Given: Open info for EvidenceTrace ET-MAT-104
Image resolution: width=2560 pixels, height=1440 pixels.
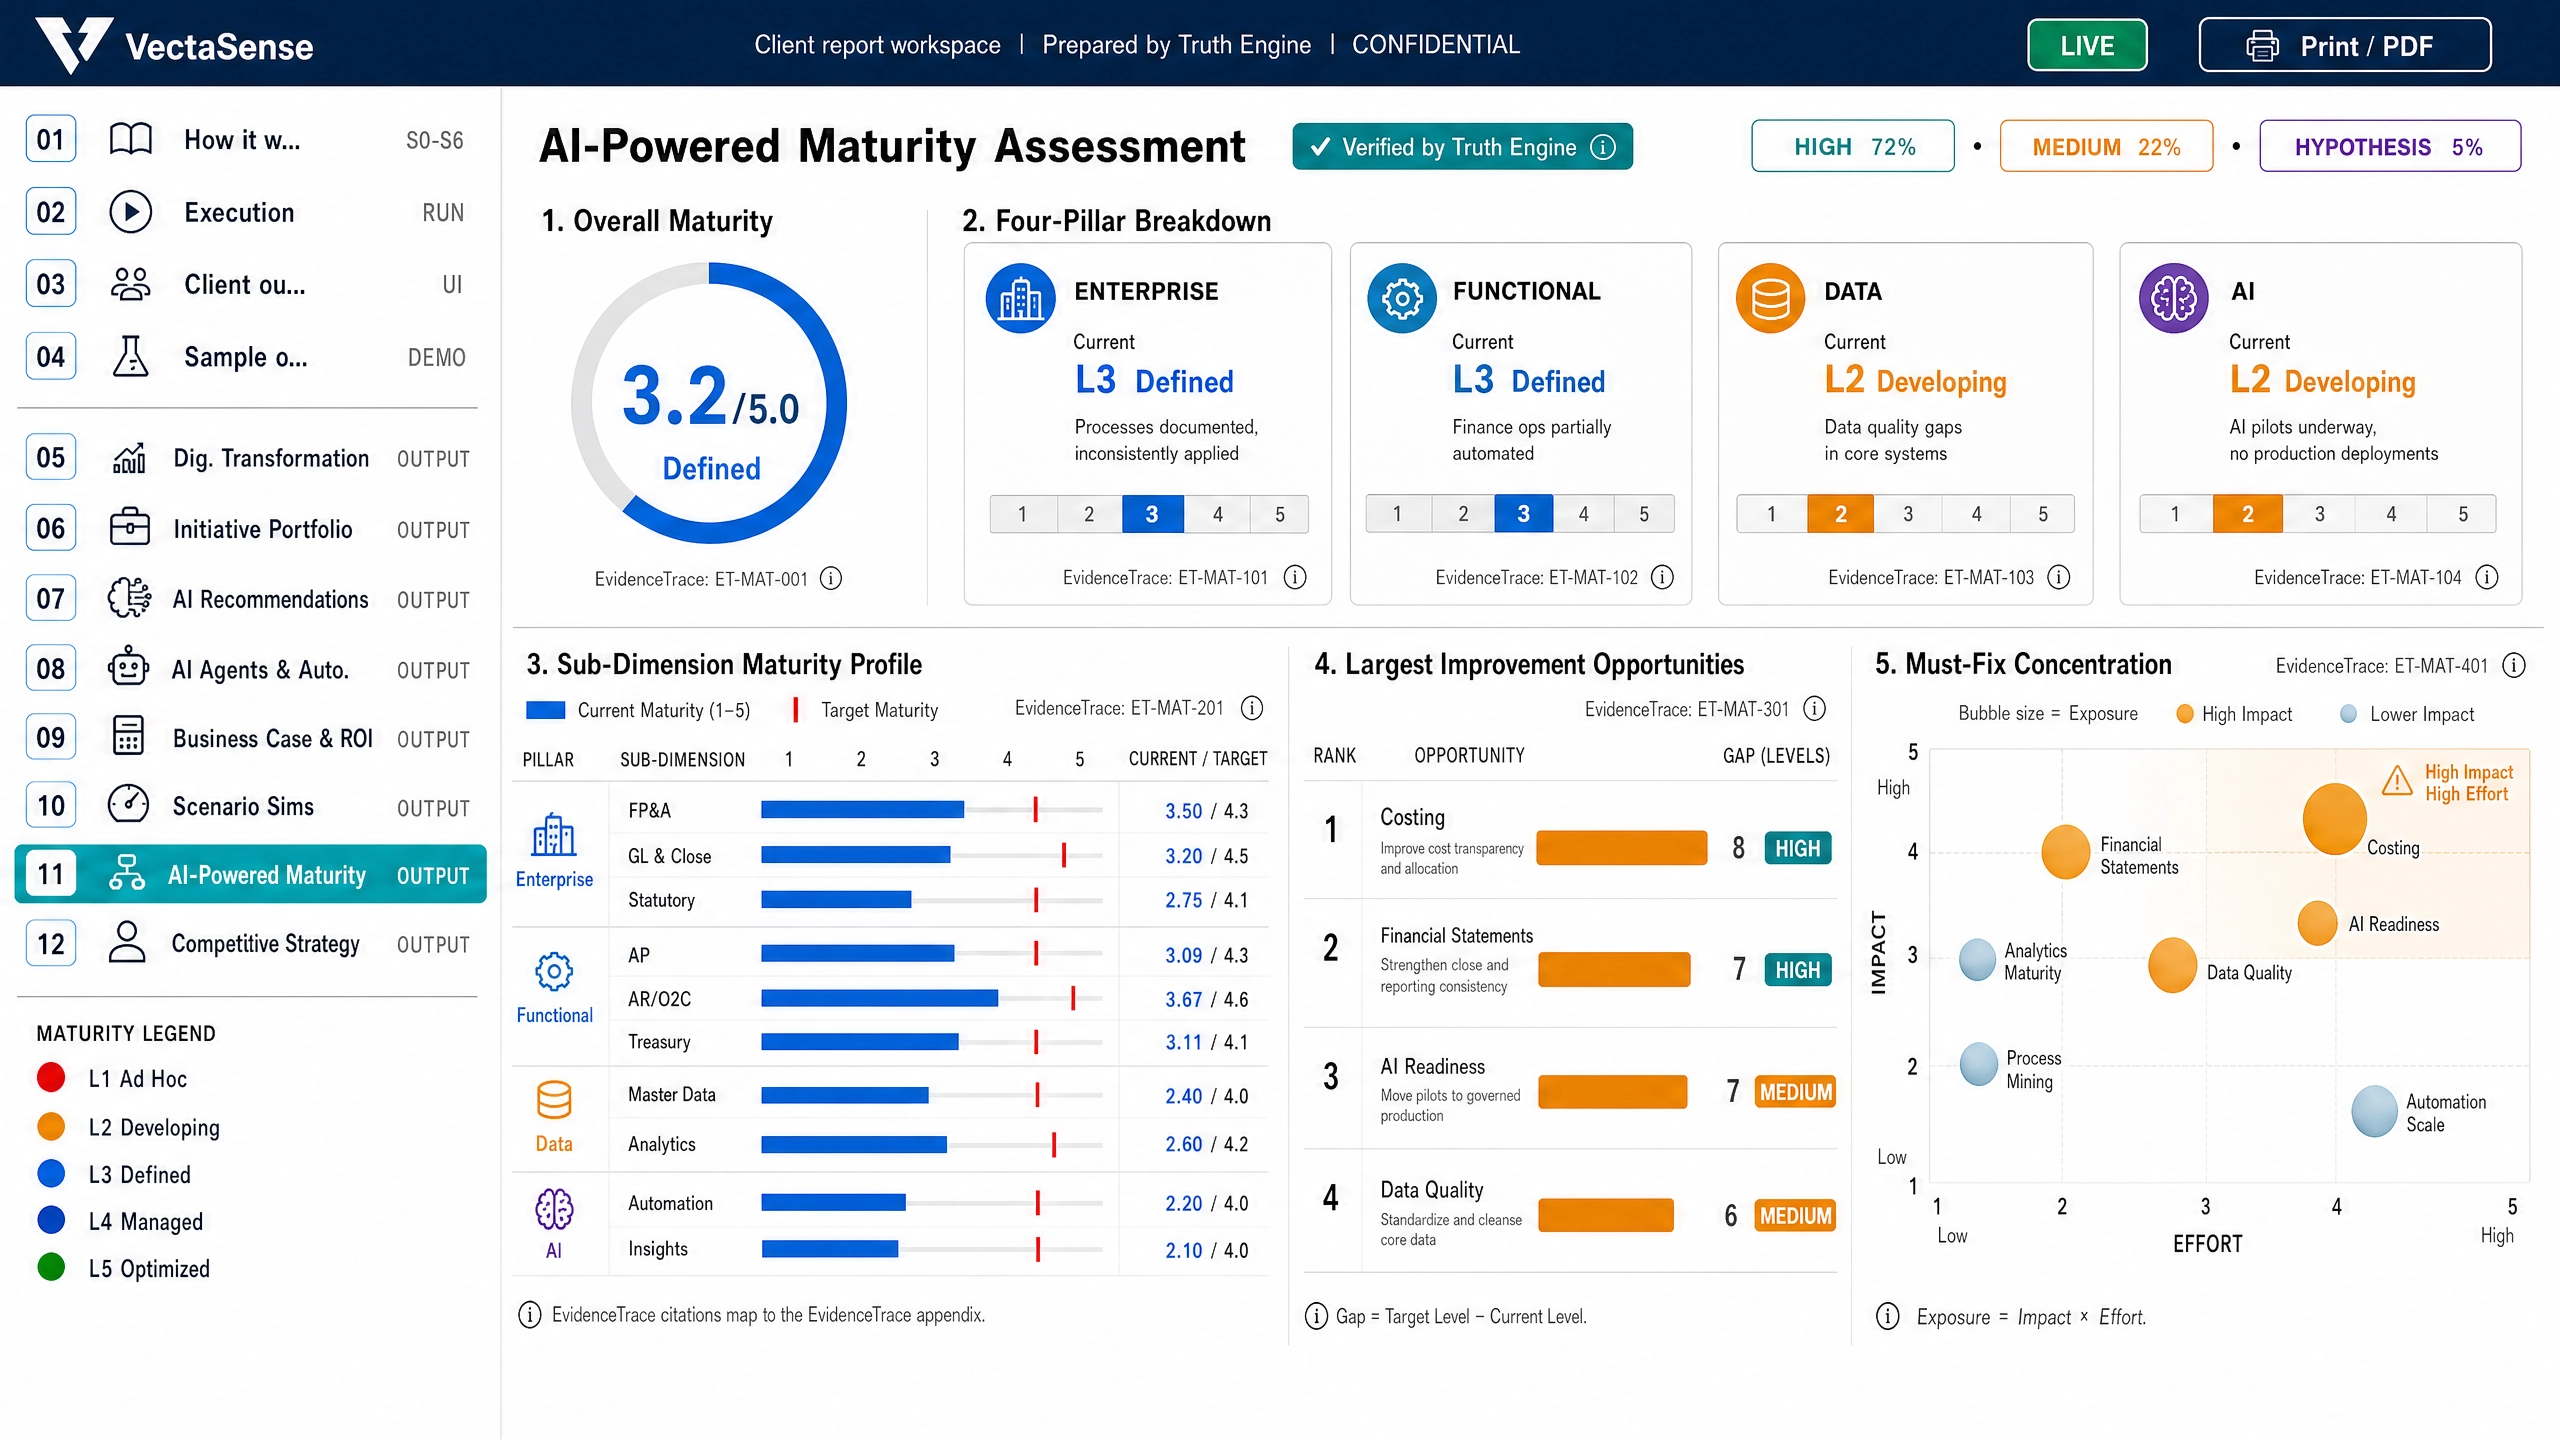Looking at the screenshot, I should pos(2487,577).
